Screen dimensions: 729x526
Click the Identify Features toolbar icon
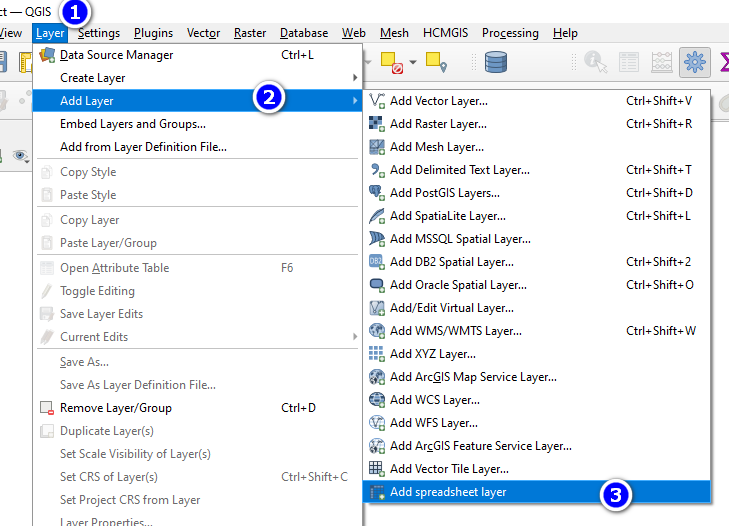coord(596,62)
